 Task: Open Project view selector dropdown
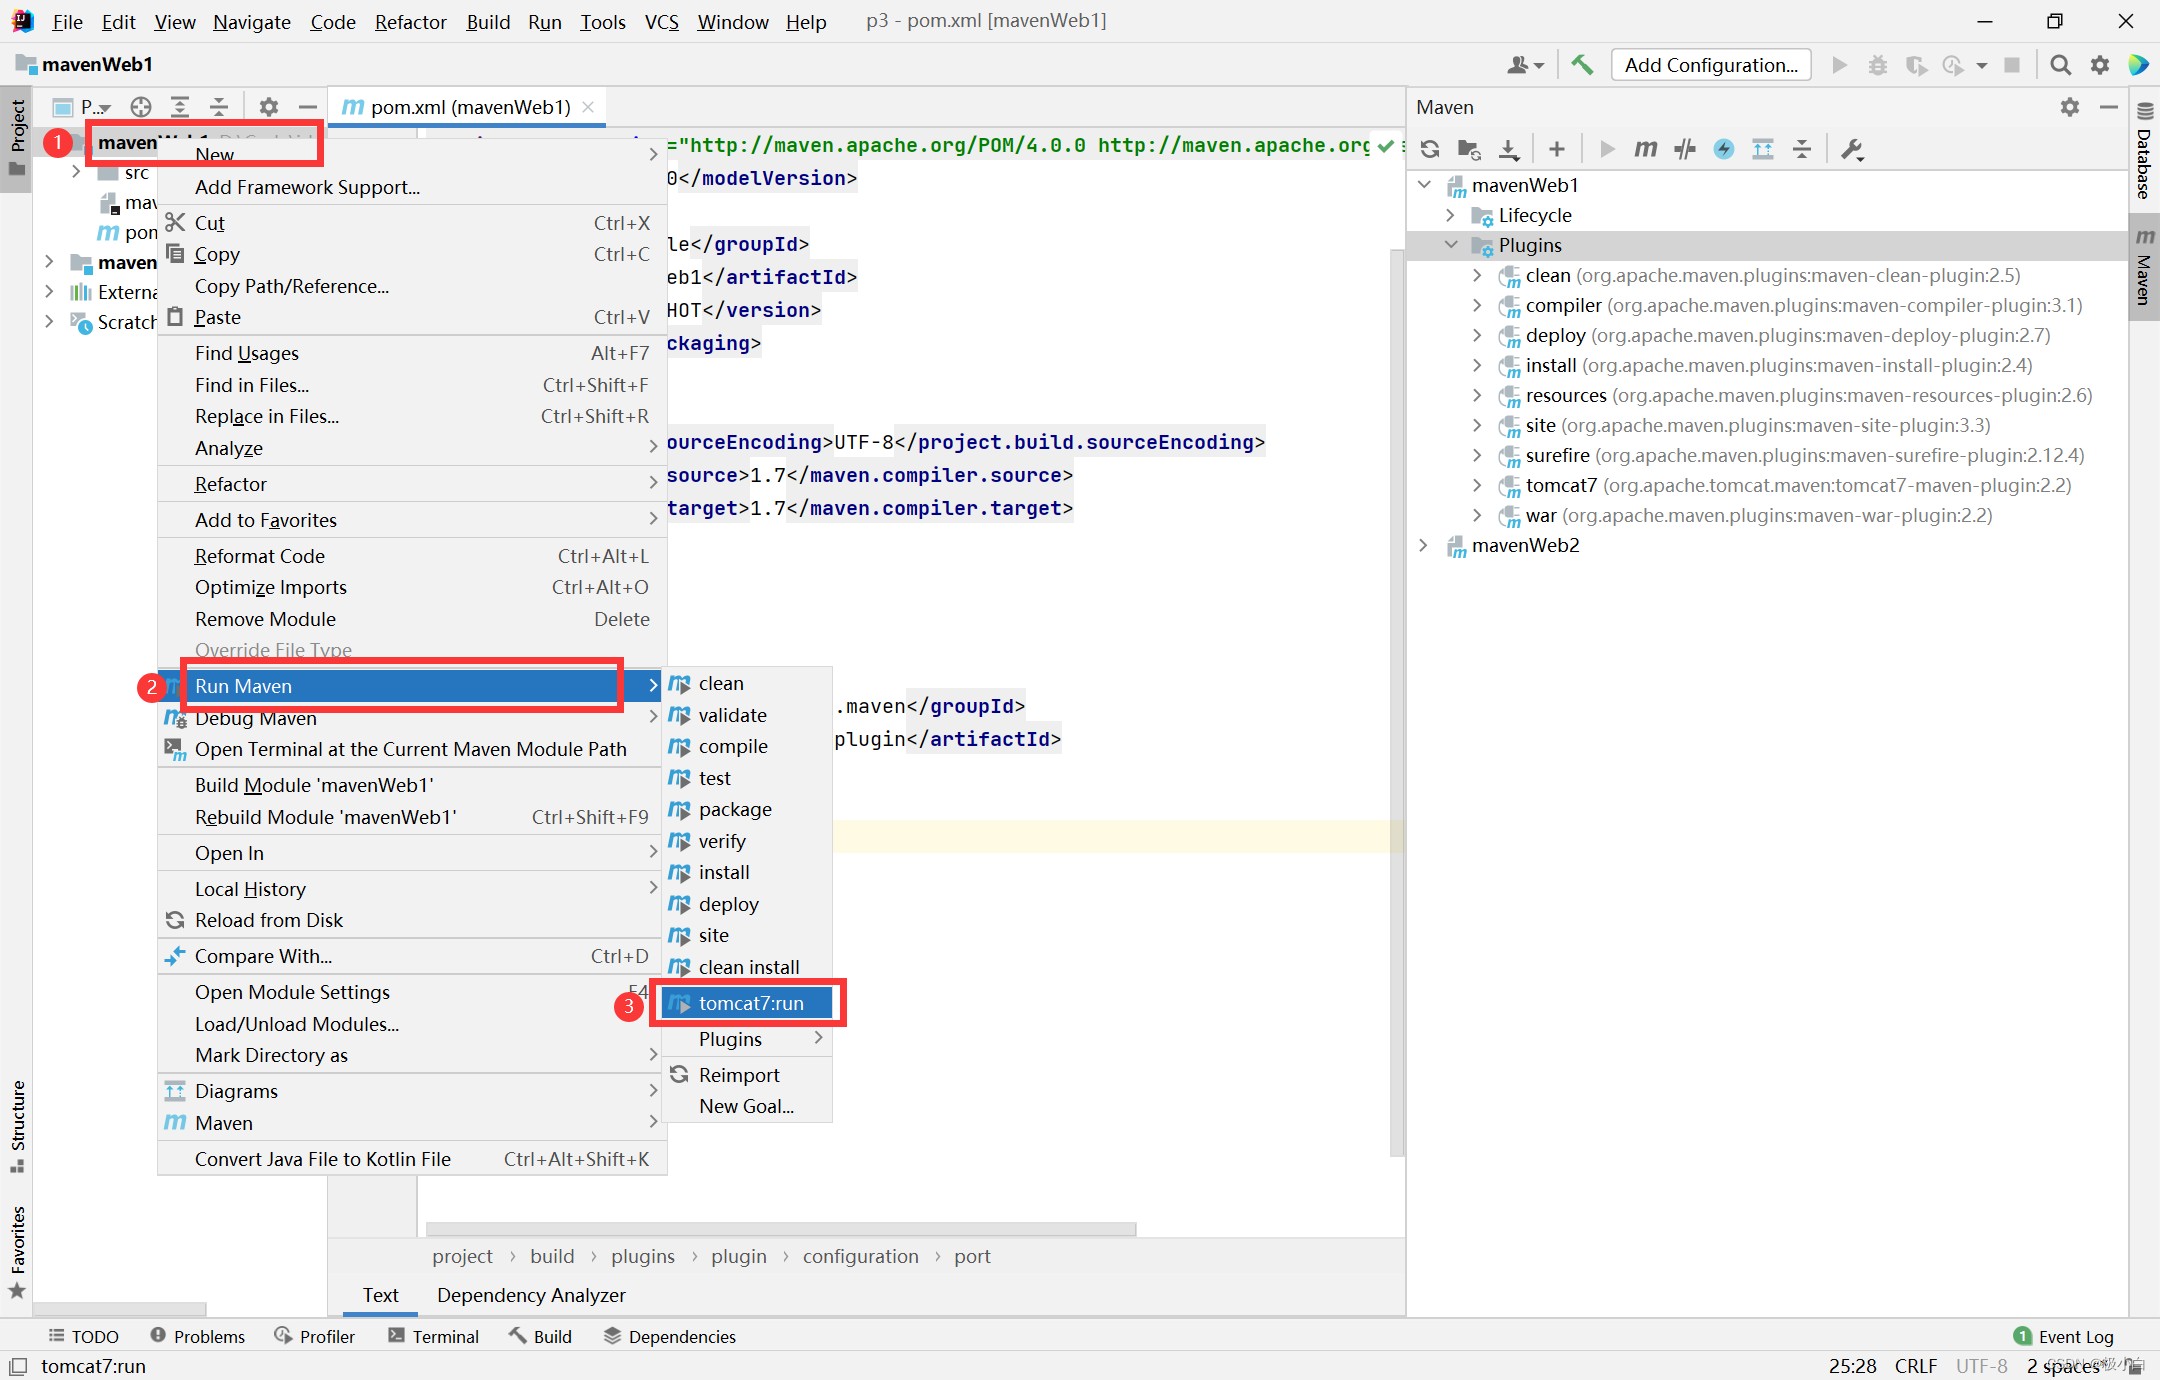pos(83,107)
